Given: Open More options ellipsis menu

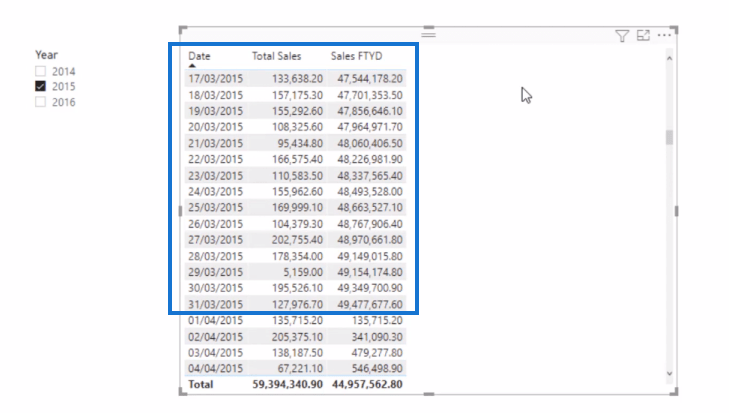Looking at the screenshot, I should click(664, 35).
